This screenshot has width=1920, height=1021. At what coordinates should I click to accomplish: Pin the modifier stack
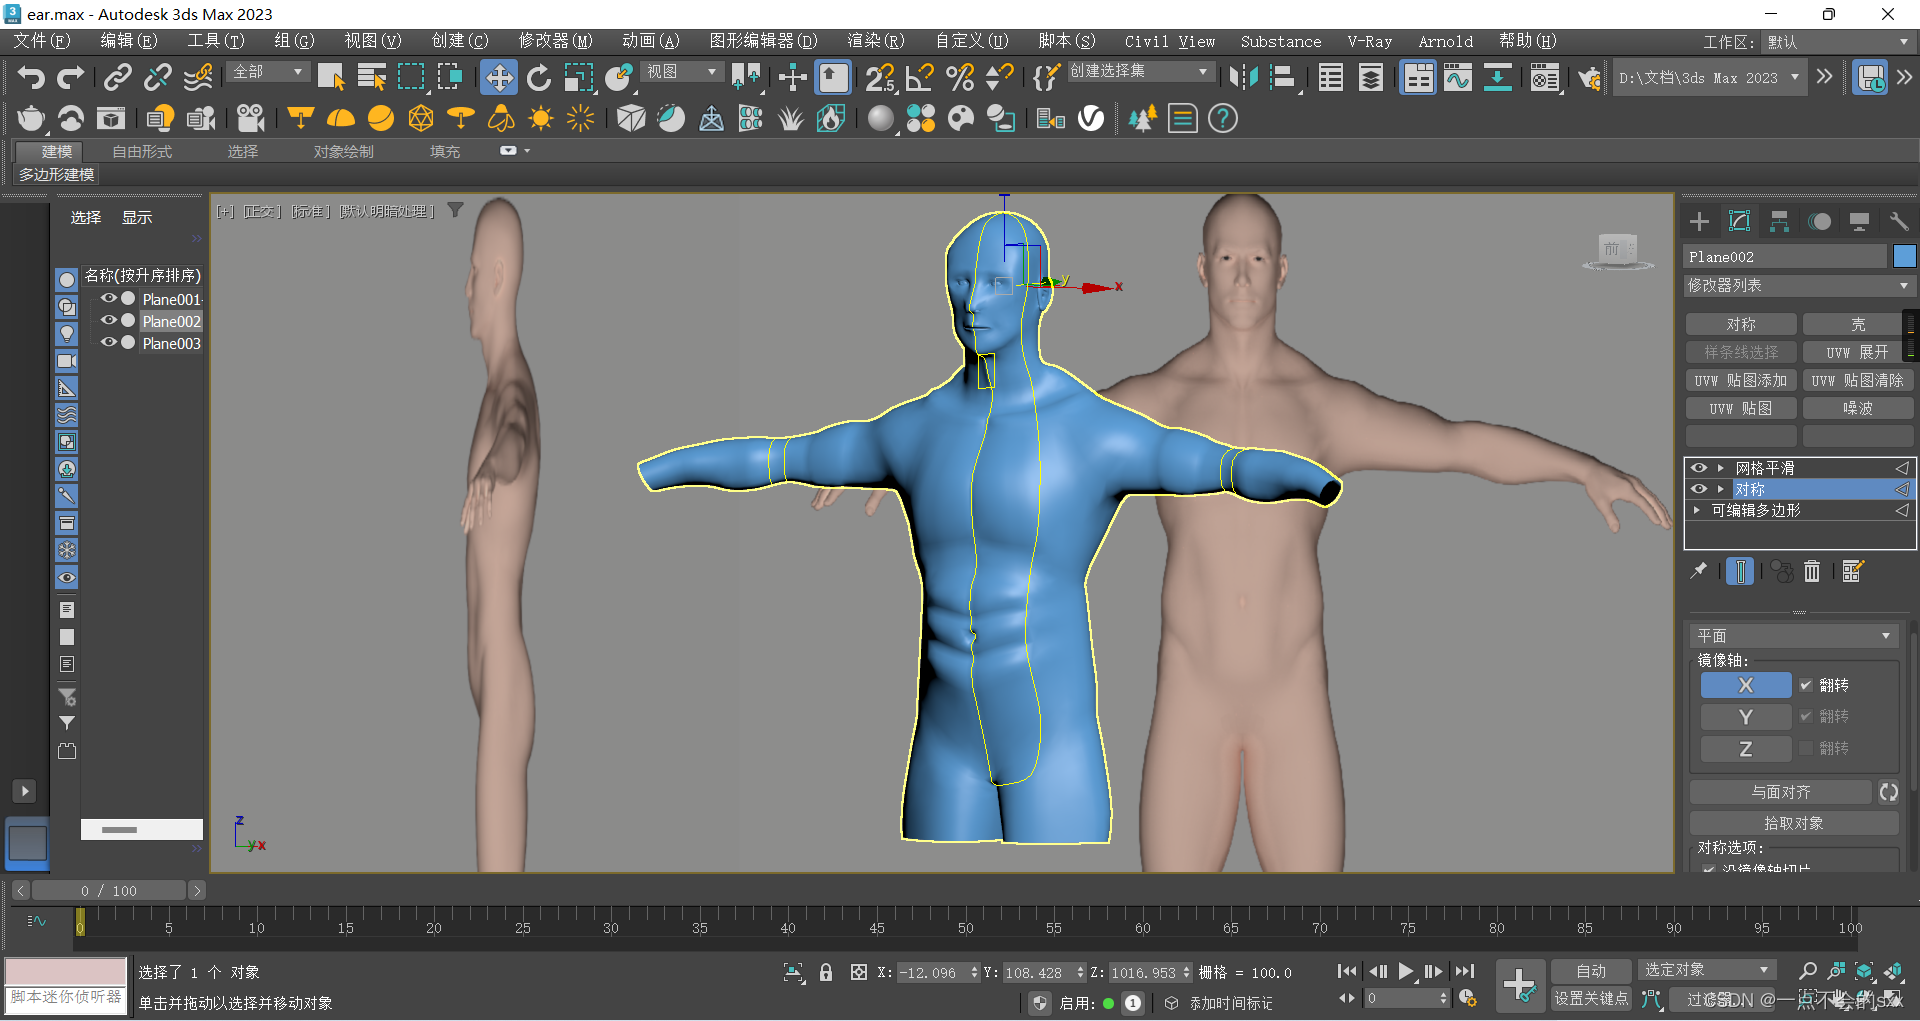click(1698, 571)
